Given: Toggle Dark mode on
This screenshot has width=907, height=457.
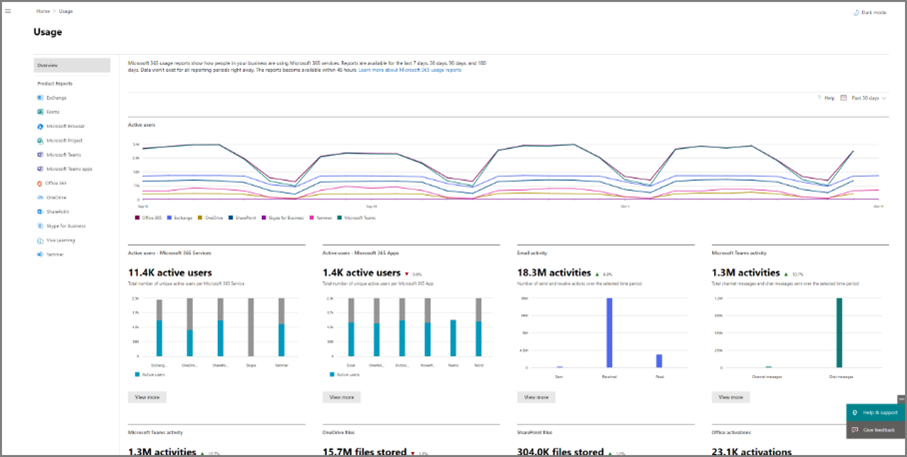Looking at the screenshot, I should 870,12.
